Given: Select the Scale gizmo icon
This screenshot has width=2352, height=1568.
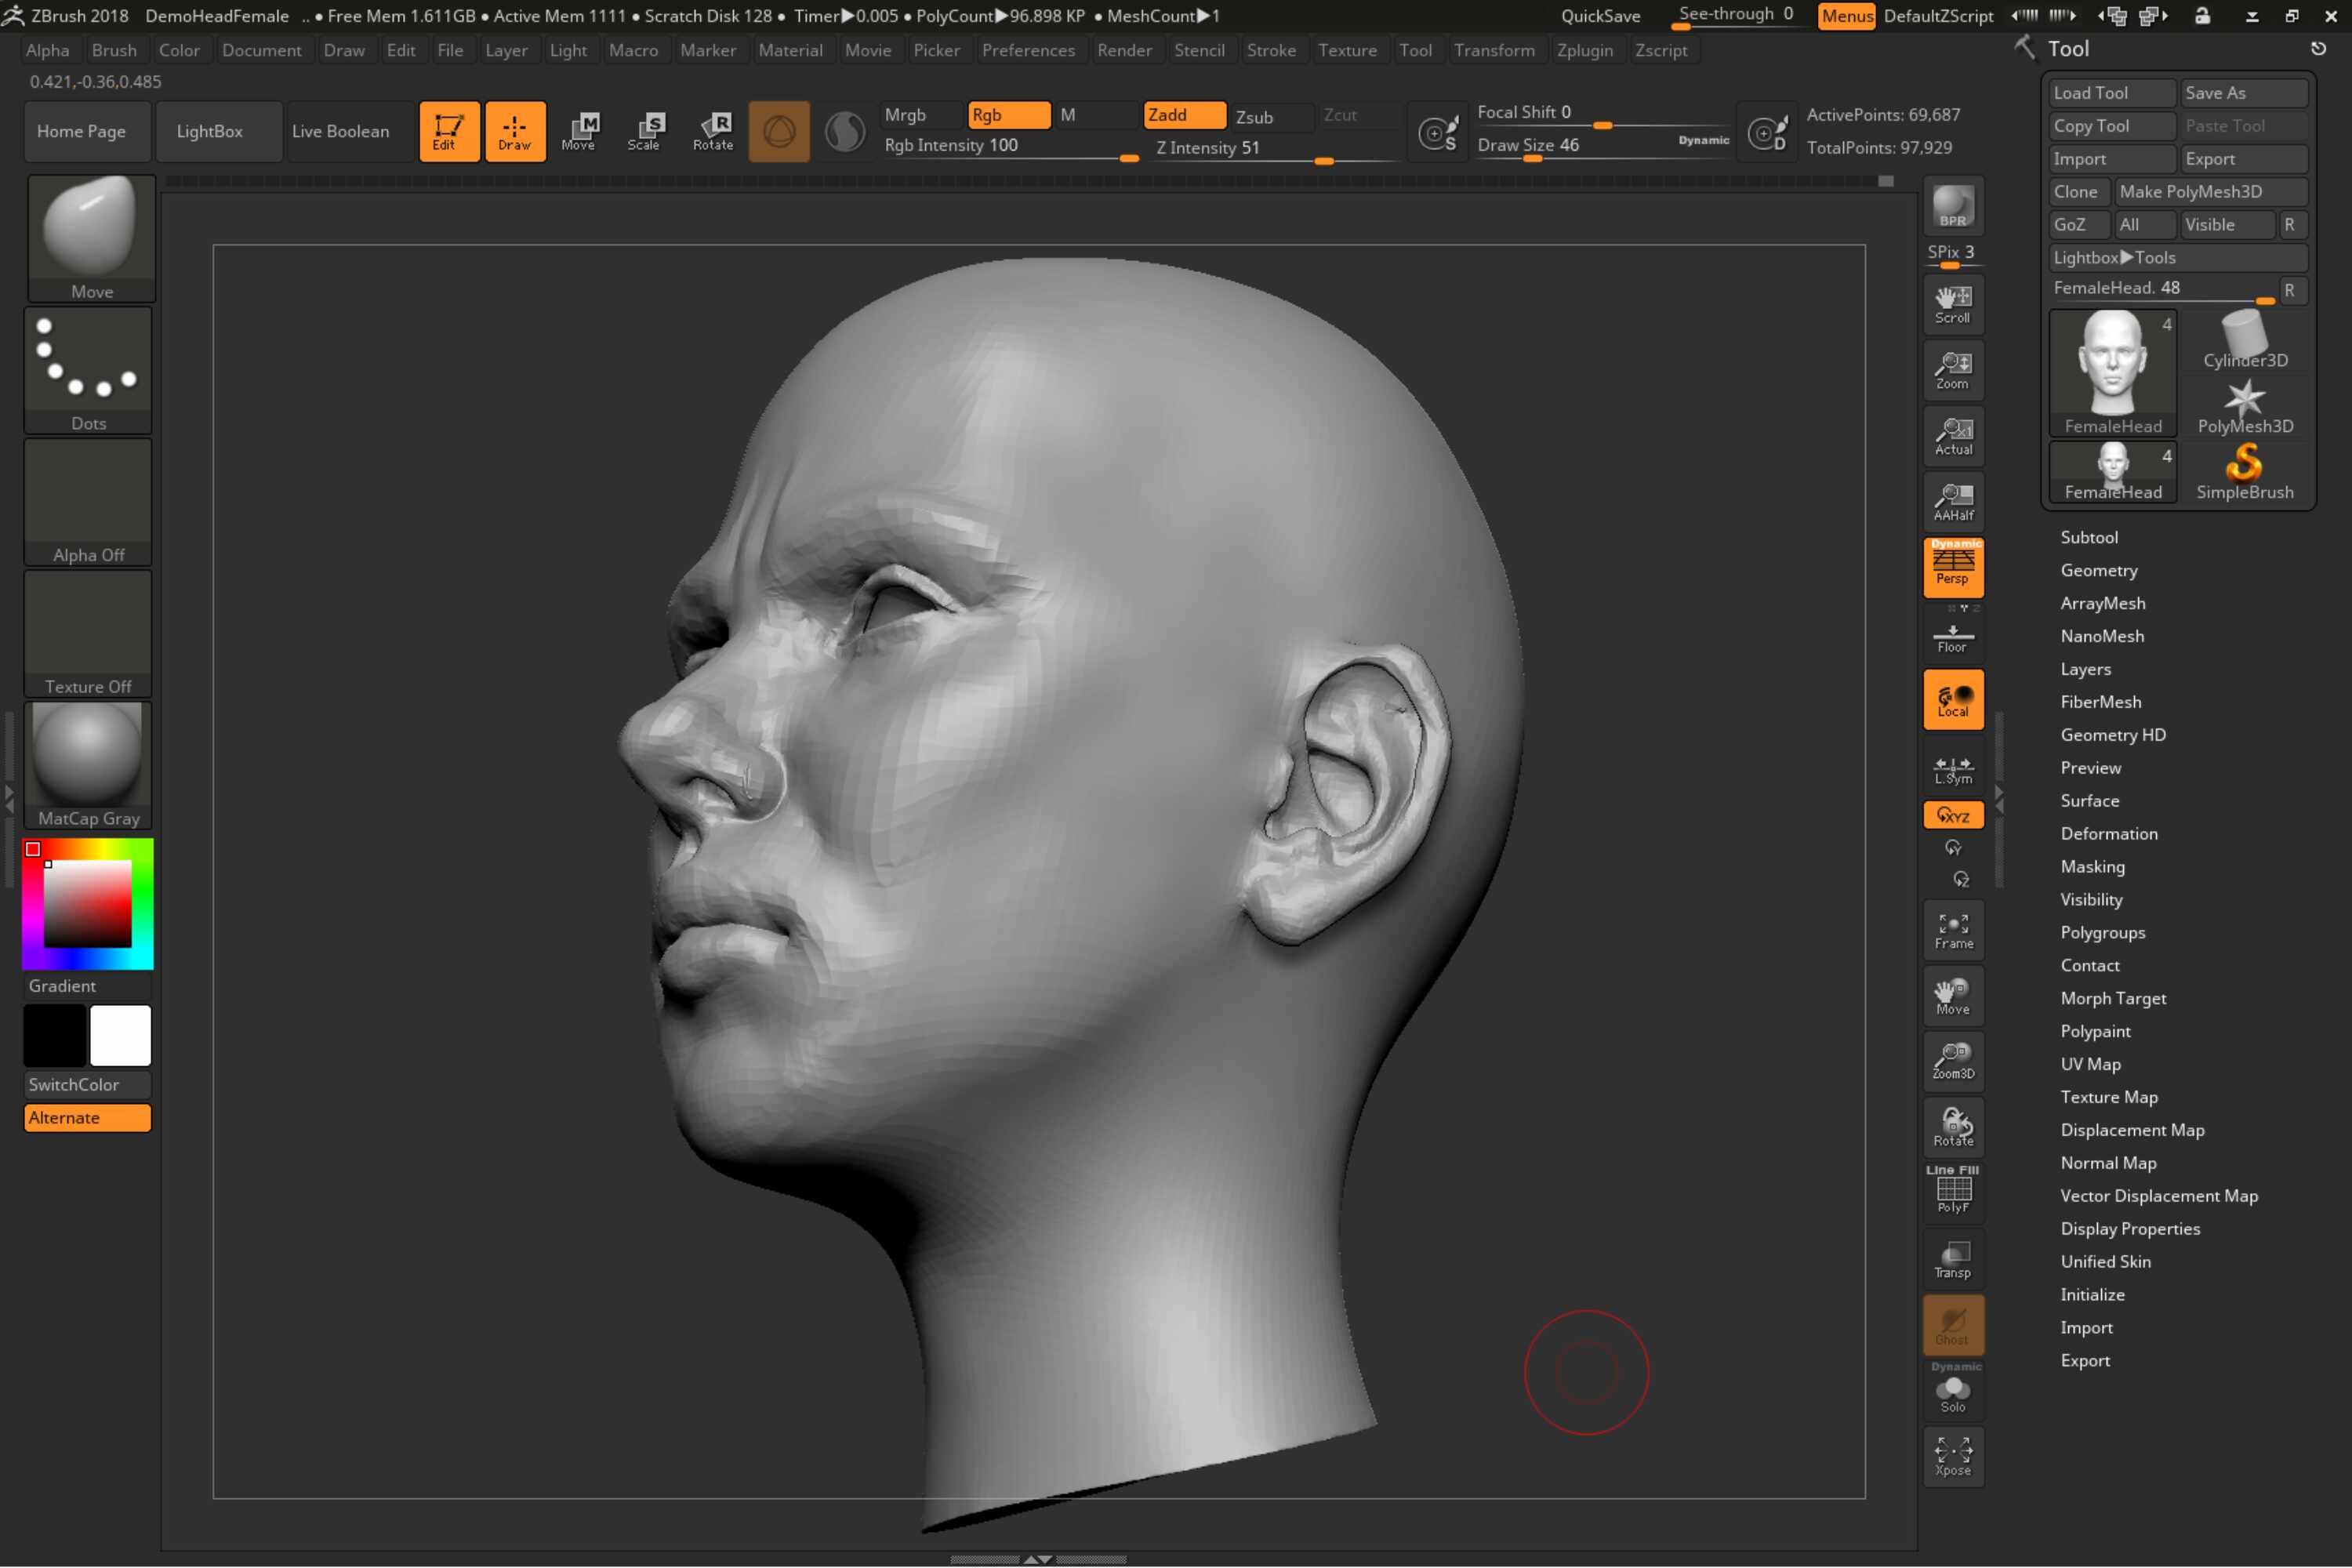Looking at the screenshot, I should [x=645, y=131].
